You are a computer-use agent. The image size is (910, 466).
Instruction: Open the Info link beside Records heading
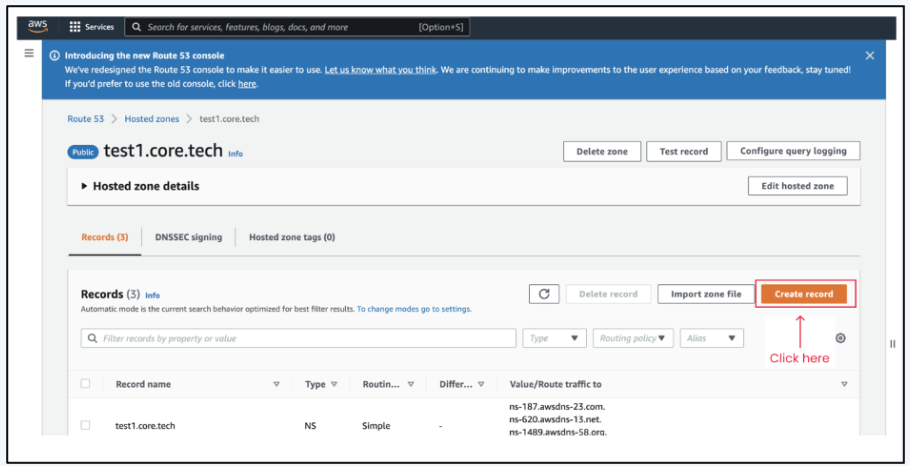click(153, 295)
